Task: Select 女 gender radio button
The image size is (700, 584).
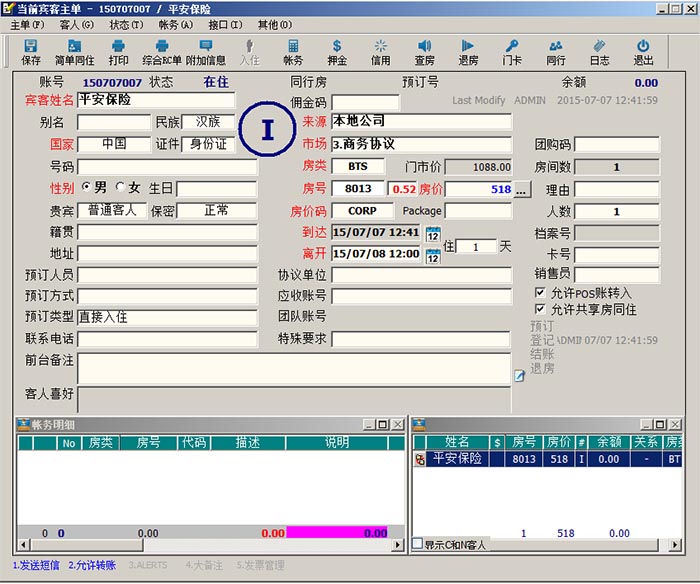Action: (x=120, y=187)
